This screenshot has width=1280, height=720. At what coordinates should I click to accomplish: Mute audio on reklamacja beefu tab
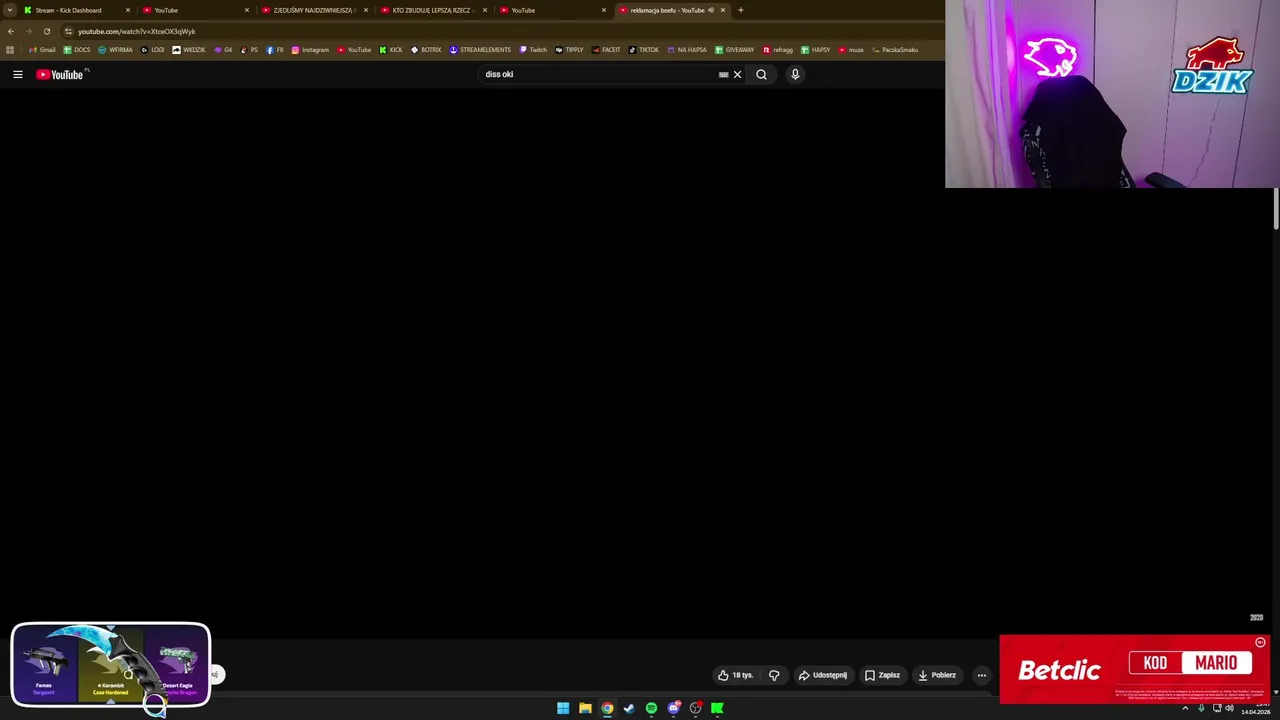[x=711, y=10]
